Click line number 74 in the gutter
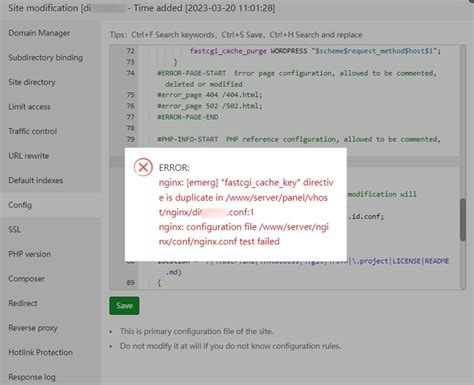This screenshot has height=385, width=474. (x=130, y=73)
